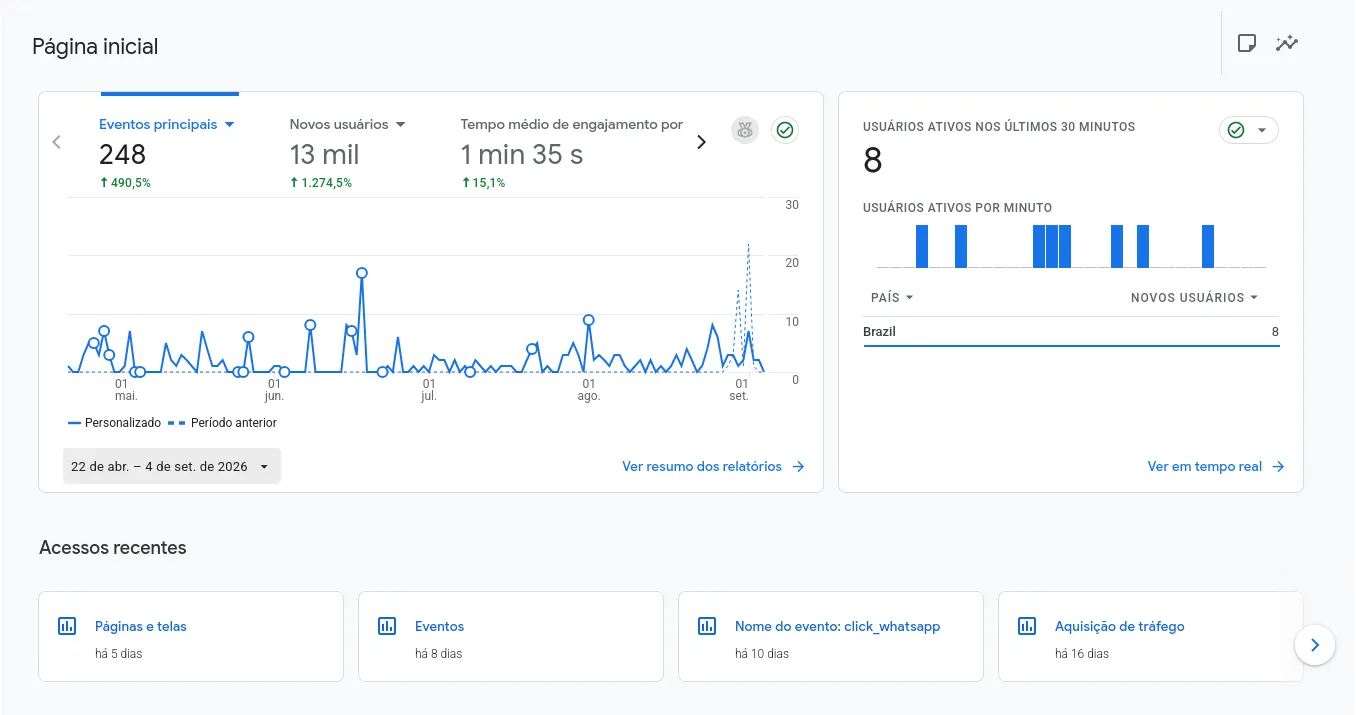The image size is (1356, 715).
Task: Click the Página inicial heading
Action: 95,46
